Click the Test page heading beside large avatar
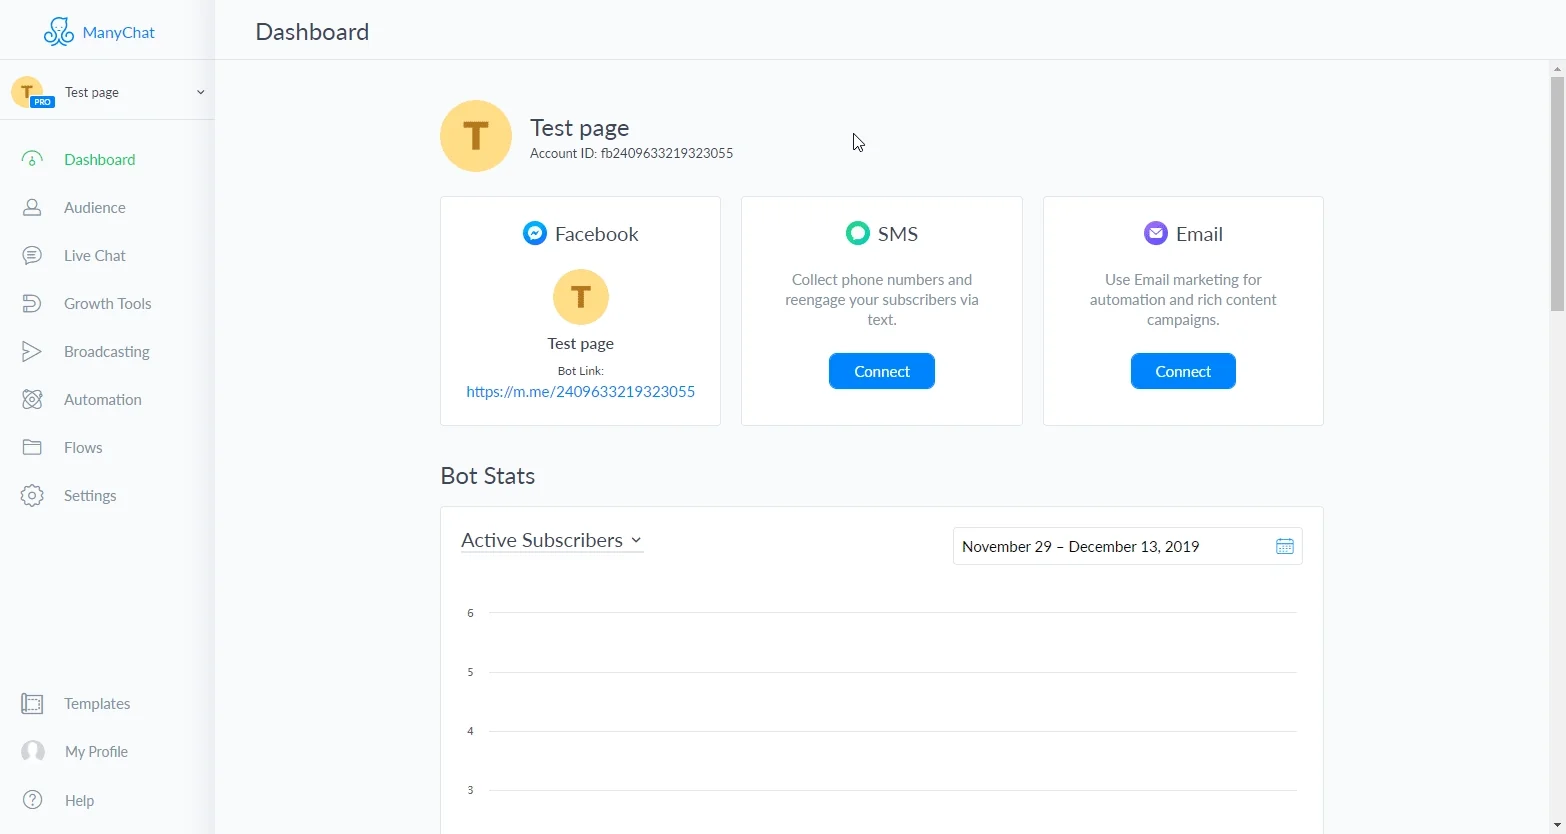This screenshot has width=1566, height=834. pyautogui.click(x=580, y=128)
